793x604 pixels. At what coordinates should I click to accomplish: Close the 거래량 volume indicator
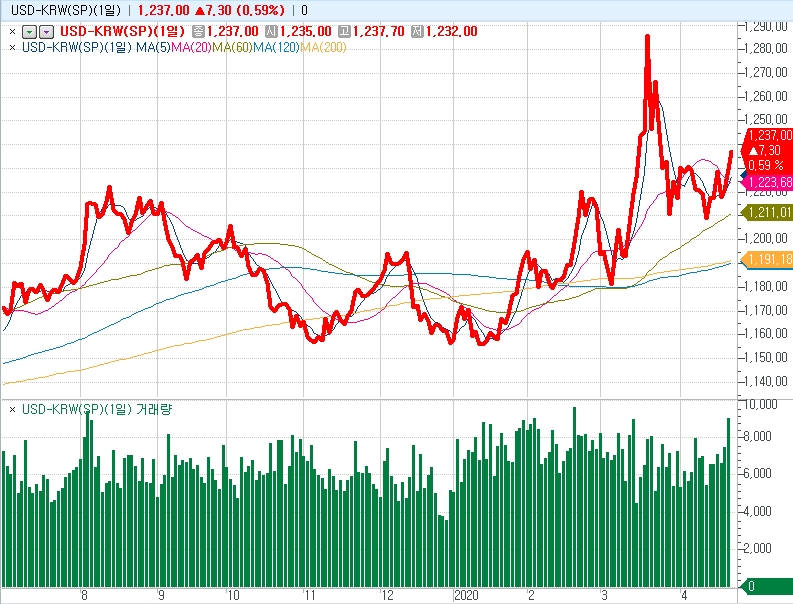tap(12, 410)
